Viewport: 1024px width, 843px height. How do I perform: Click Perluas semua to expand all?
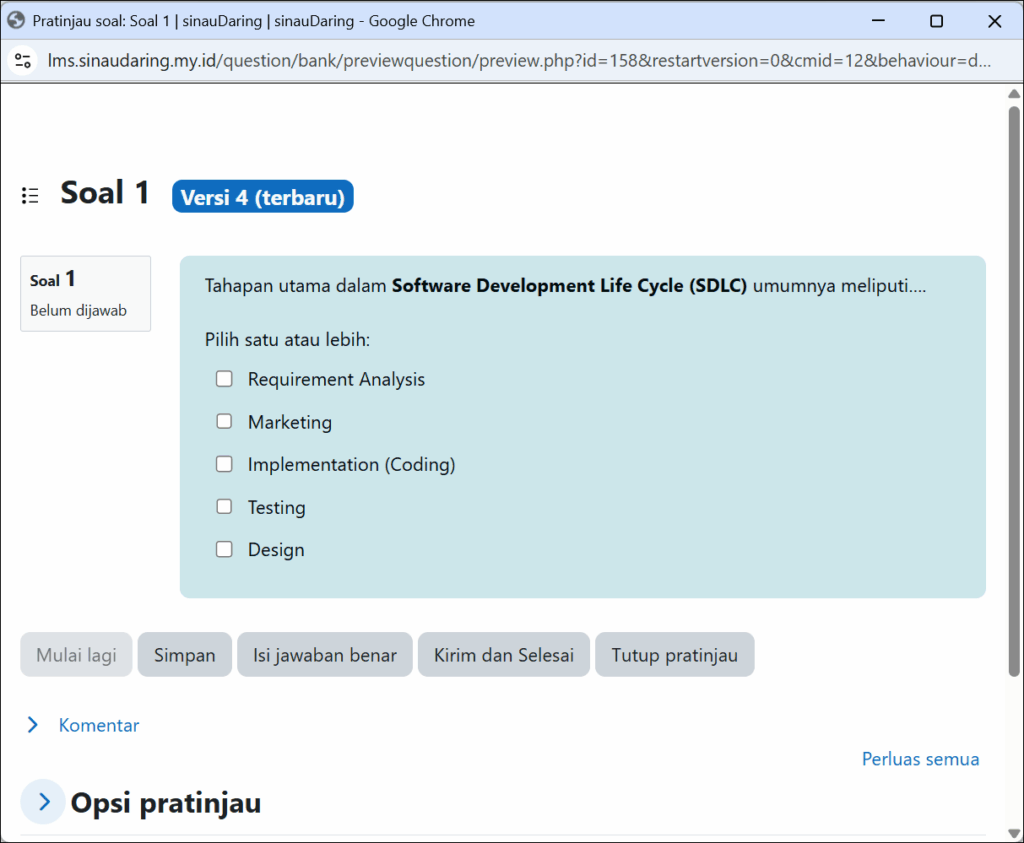point(920,759)
